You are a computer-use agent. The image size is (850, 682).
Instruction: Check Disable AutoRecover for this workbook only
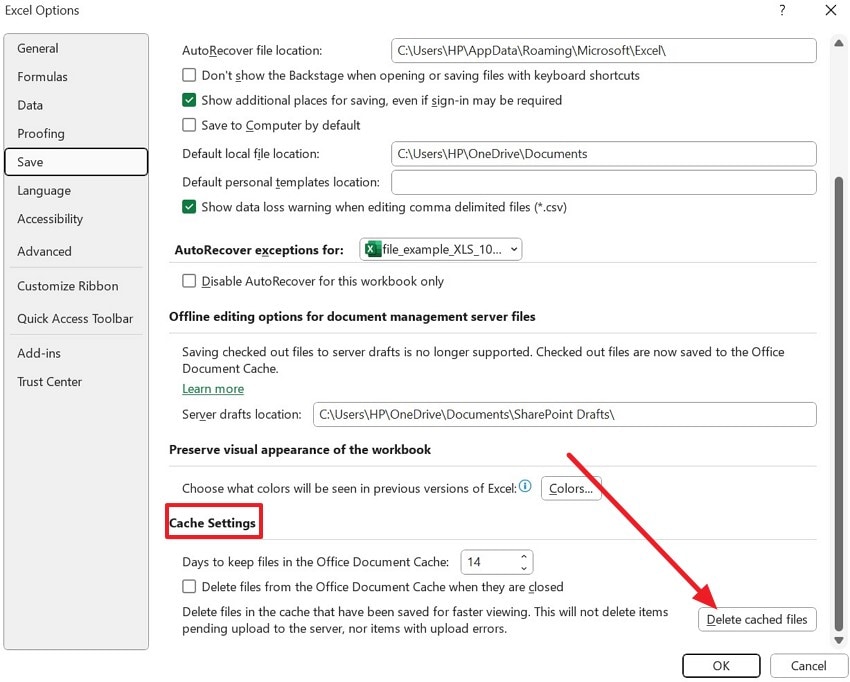tap(189, 281)
